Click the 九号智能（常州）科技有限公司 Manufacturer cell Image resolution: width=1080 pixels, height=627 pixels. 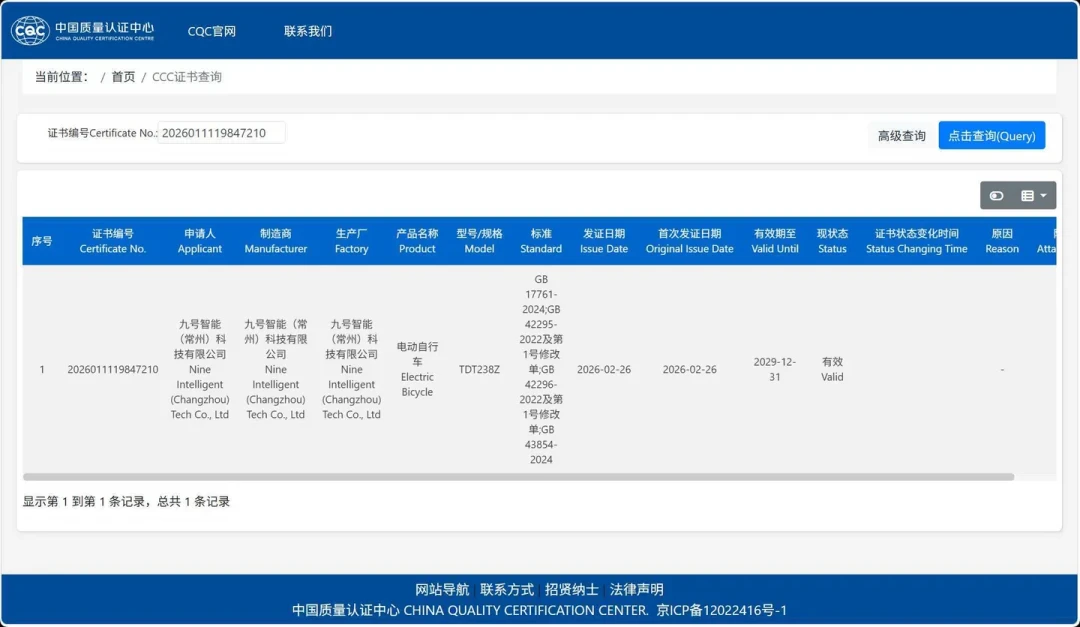coord(276,369)
